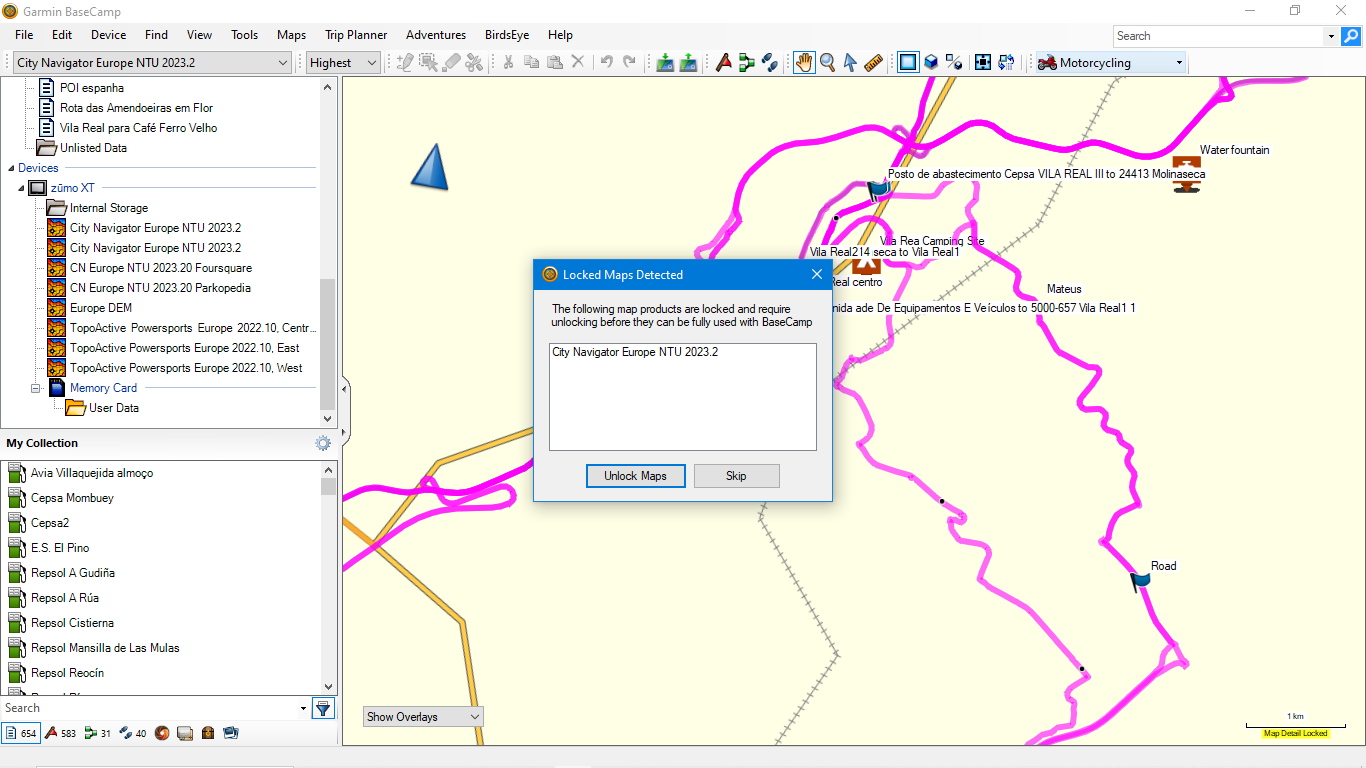The width and height of the screenshot is (1366, 768).
Task: Toggle the photos filter icon
Action: click(x=231, y=733)
